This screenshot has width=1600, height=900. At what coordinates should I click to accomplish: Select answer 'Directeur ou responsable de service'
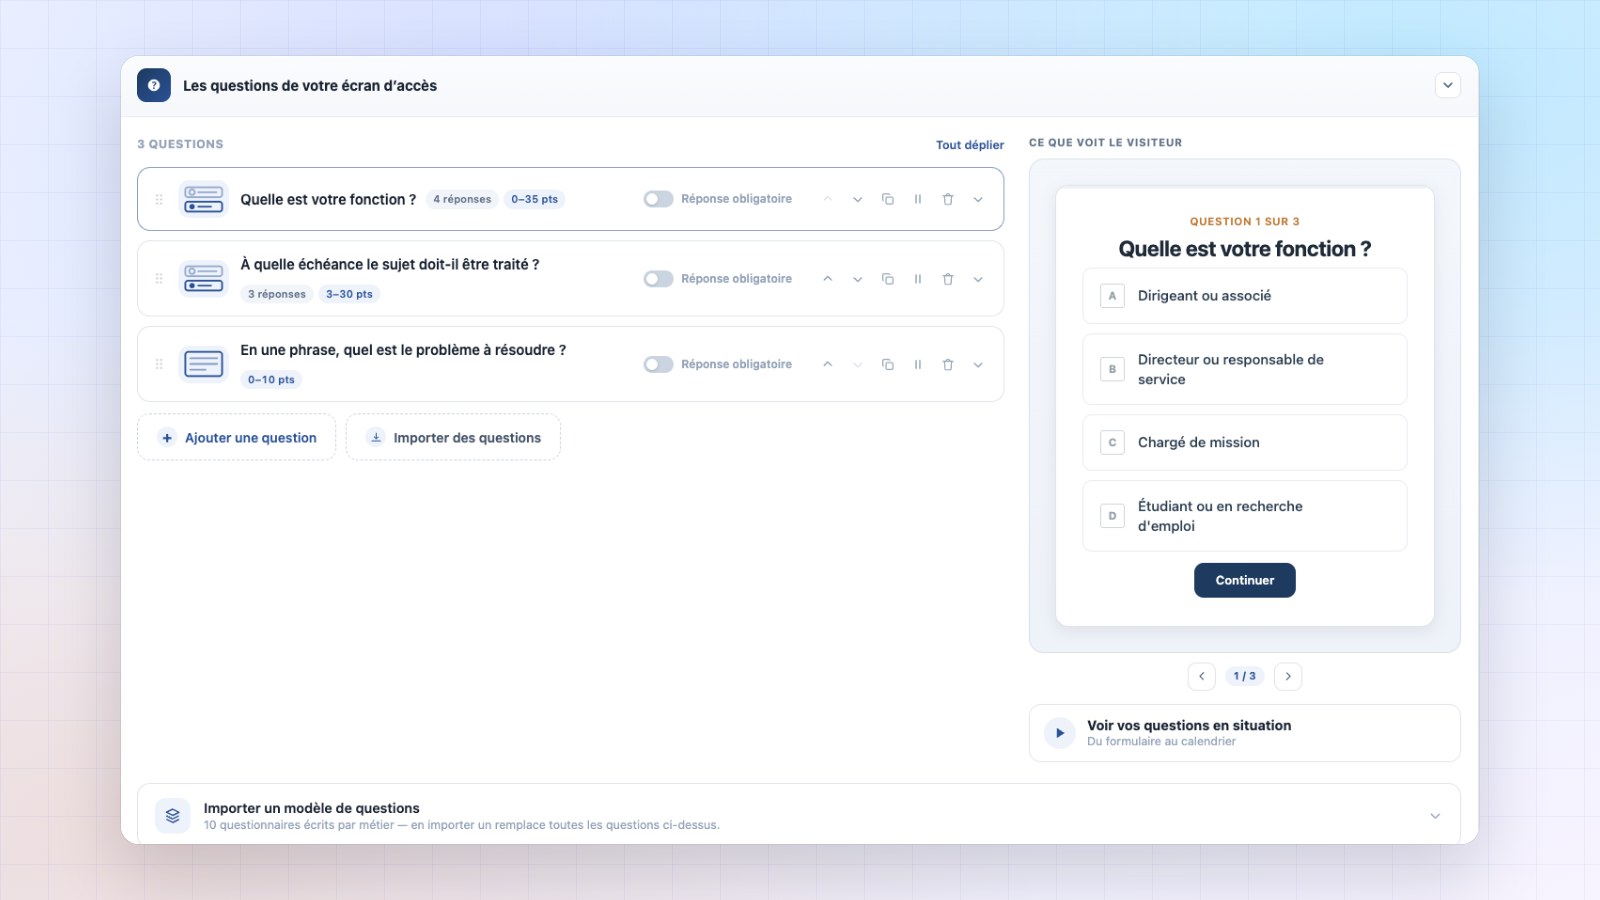[x=1244, y=369]
